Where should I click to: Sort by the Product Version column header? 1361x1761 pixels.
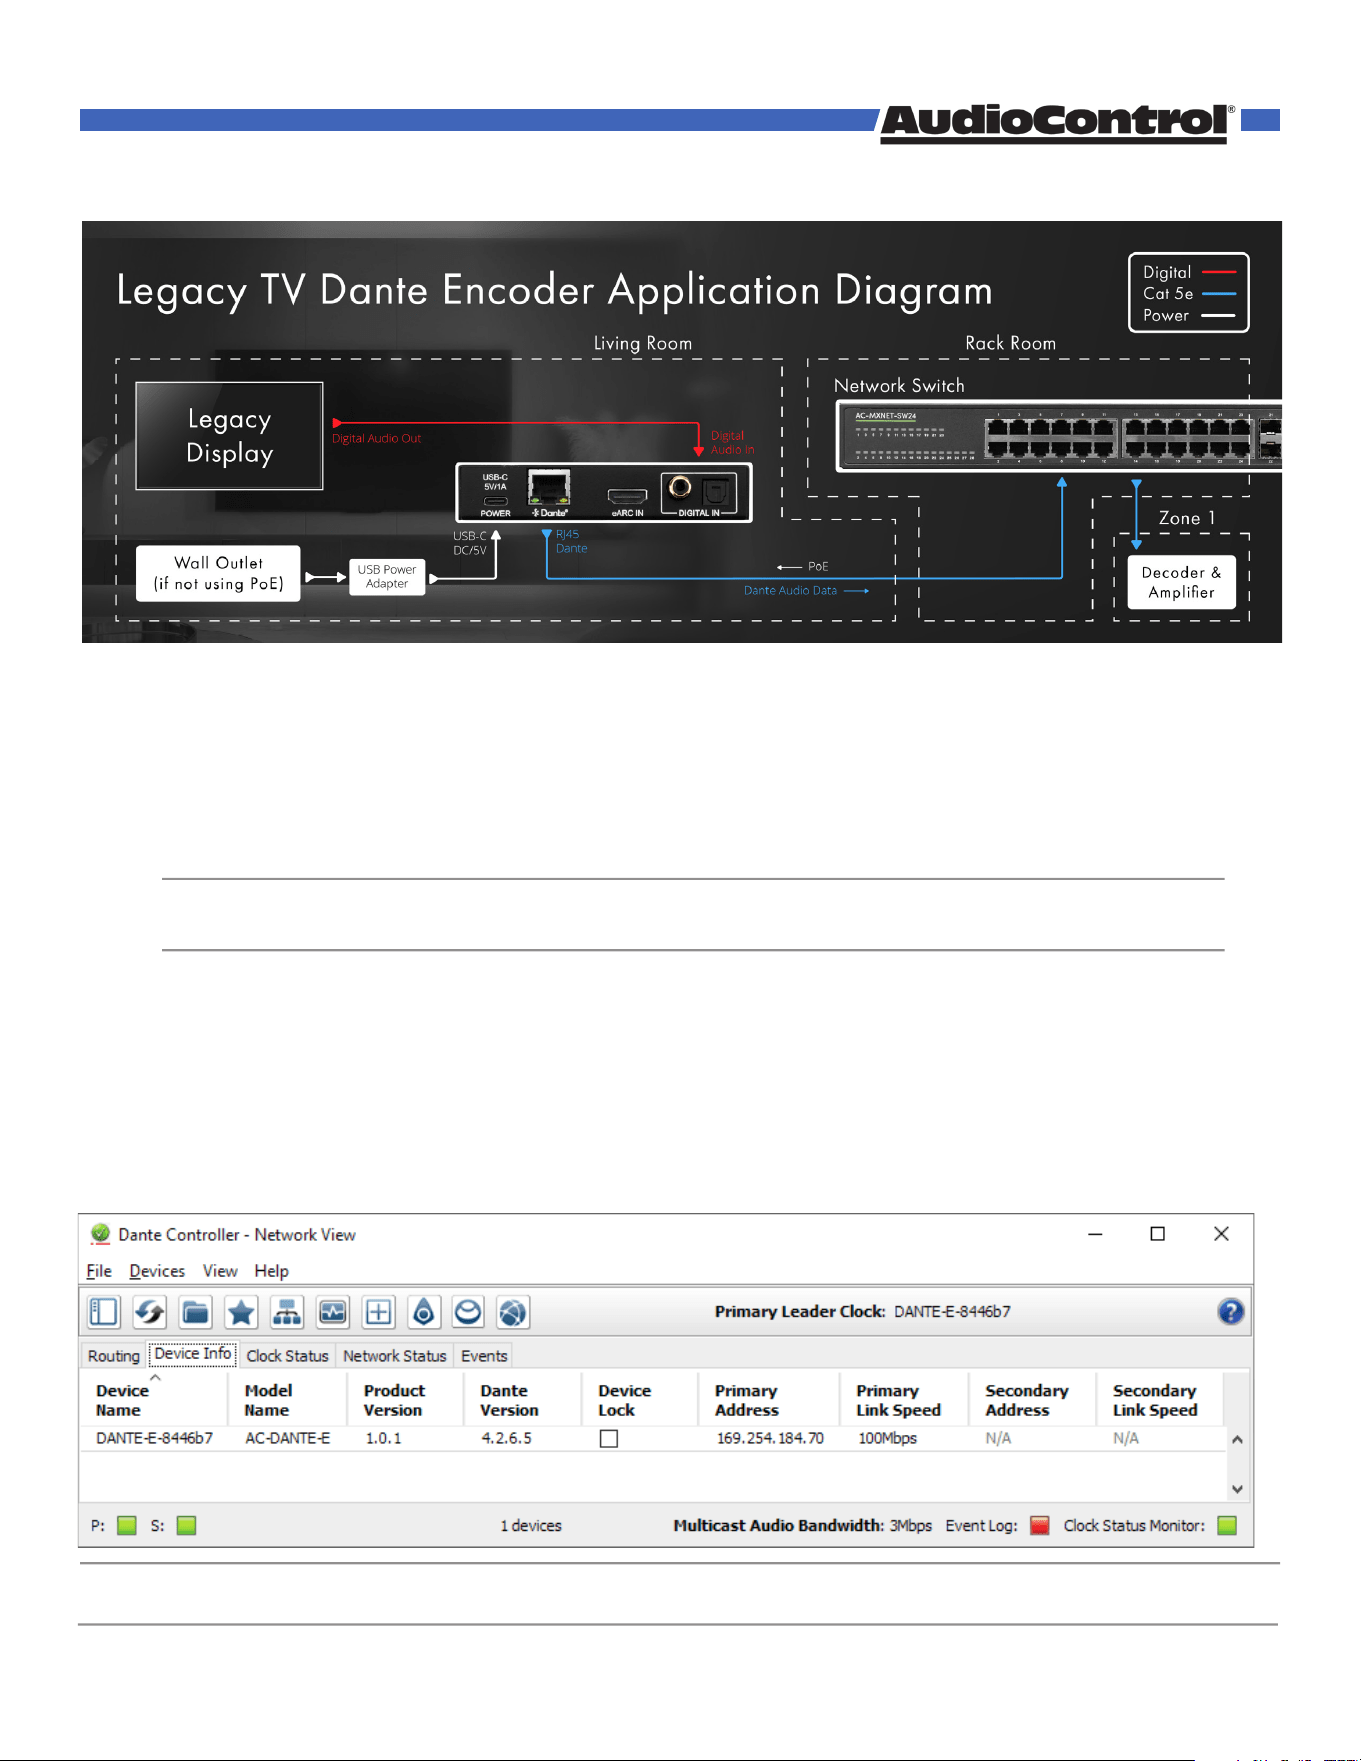click(x=406, y=1400)
